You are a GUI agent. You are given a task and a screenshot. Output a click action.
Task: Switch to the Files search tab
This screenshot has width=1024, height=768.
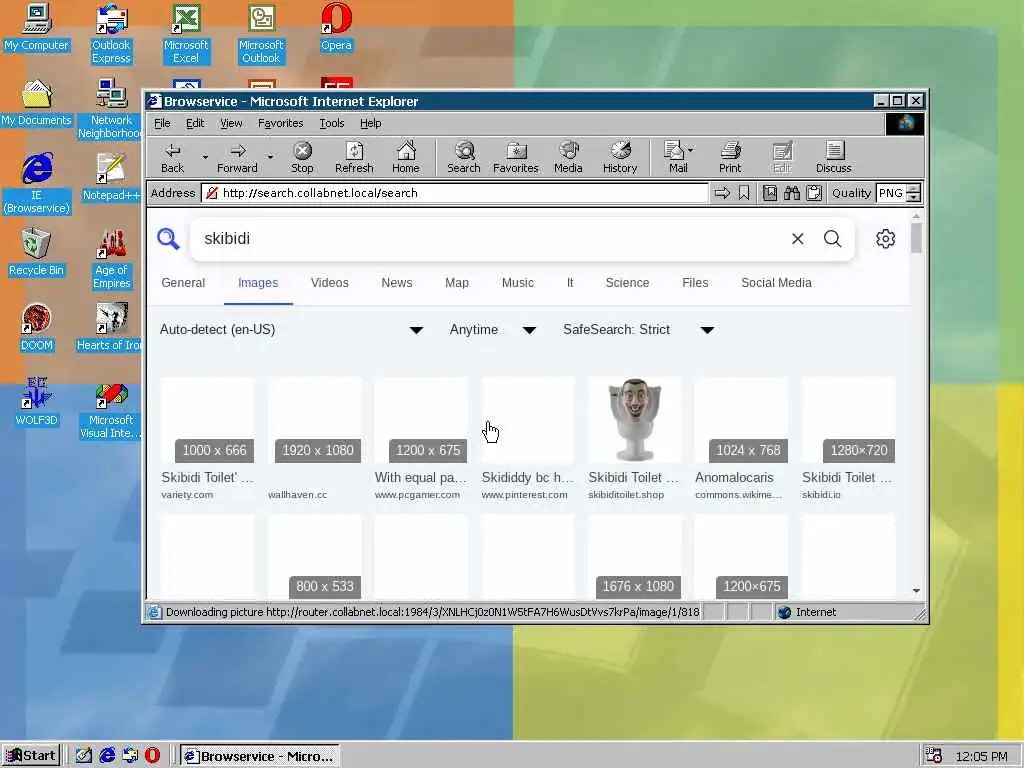(x=695, y=283)
